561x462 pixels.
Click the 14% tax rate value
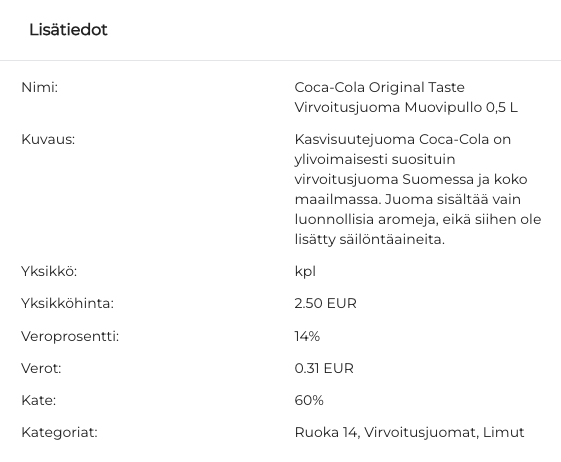pos(307,336)
